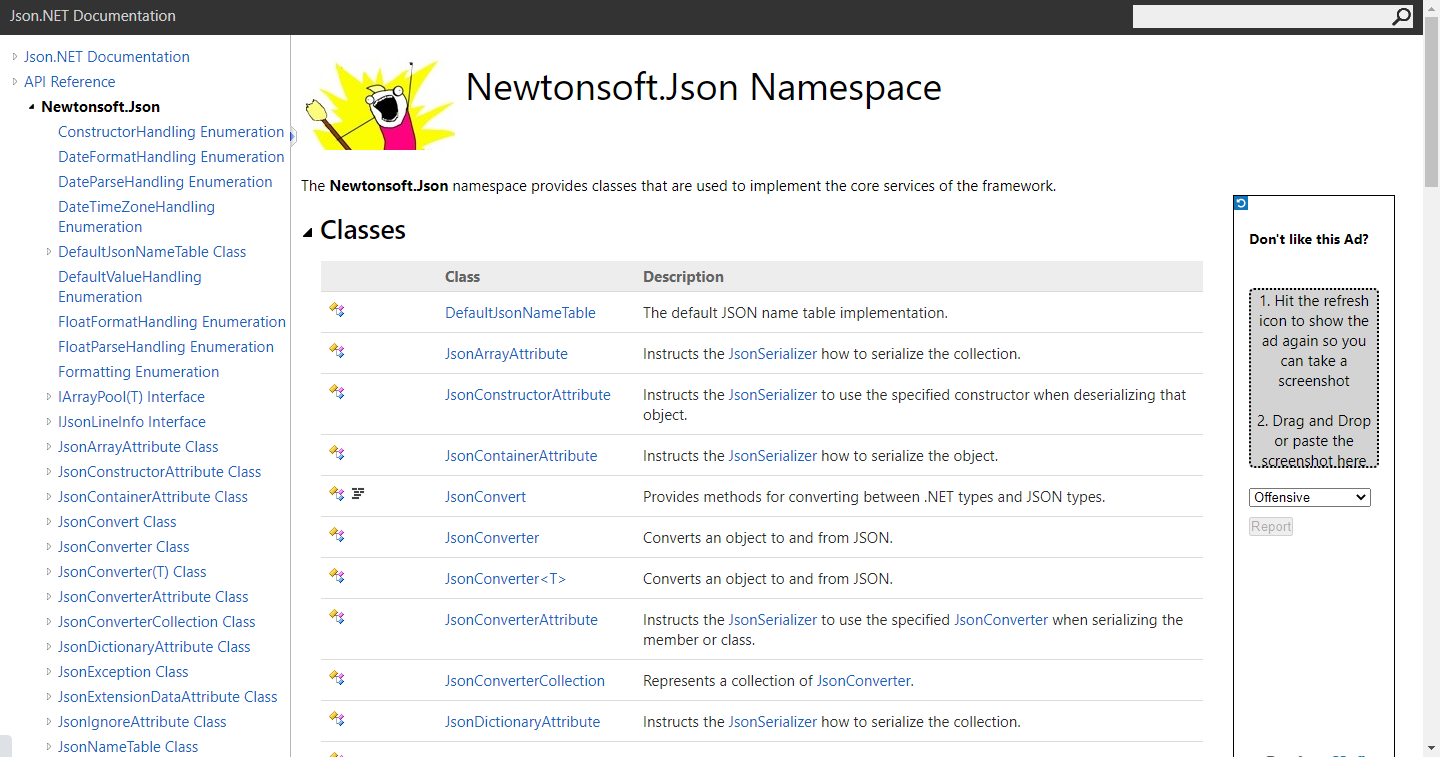Click the Json.NET Documentation header title
Image resolution: width=1440 pixels, height=757 pixels.
93,16
